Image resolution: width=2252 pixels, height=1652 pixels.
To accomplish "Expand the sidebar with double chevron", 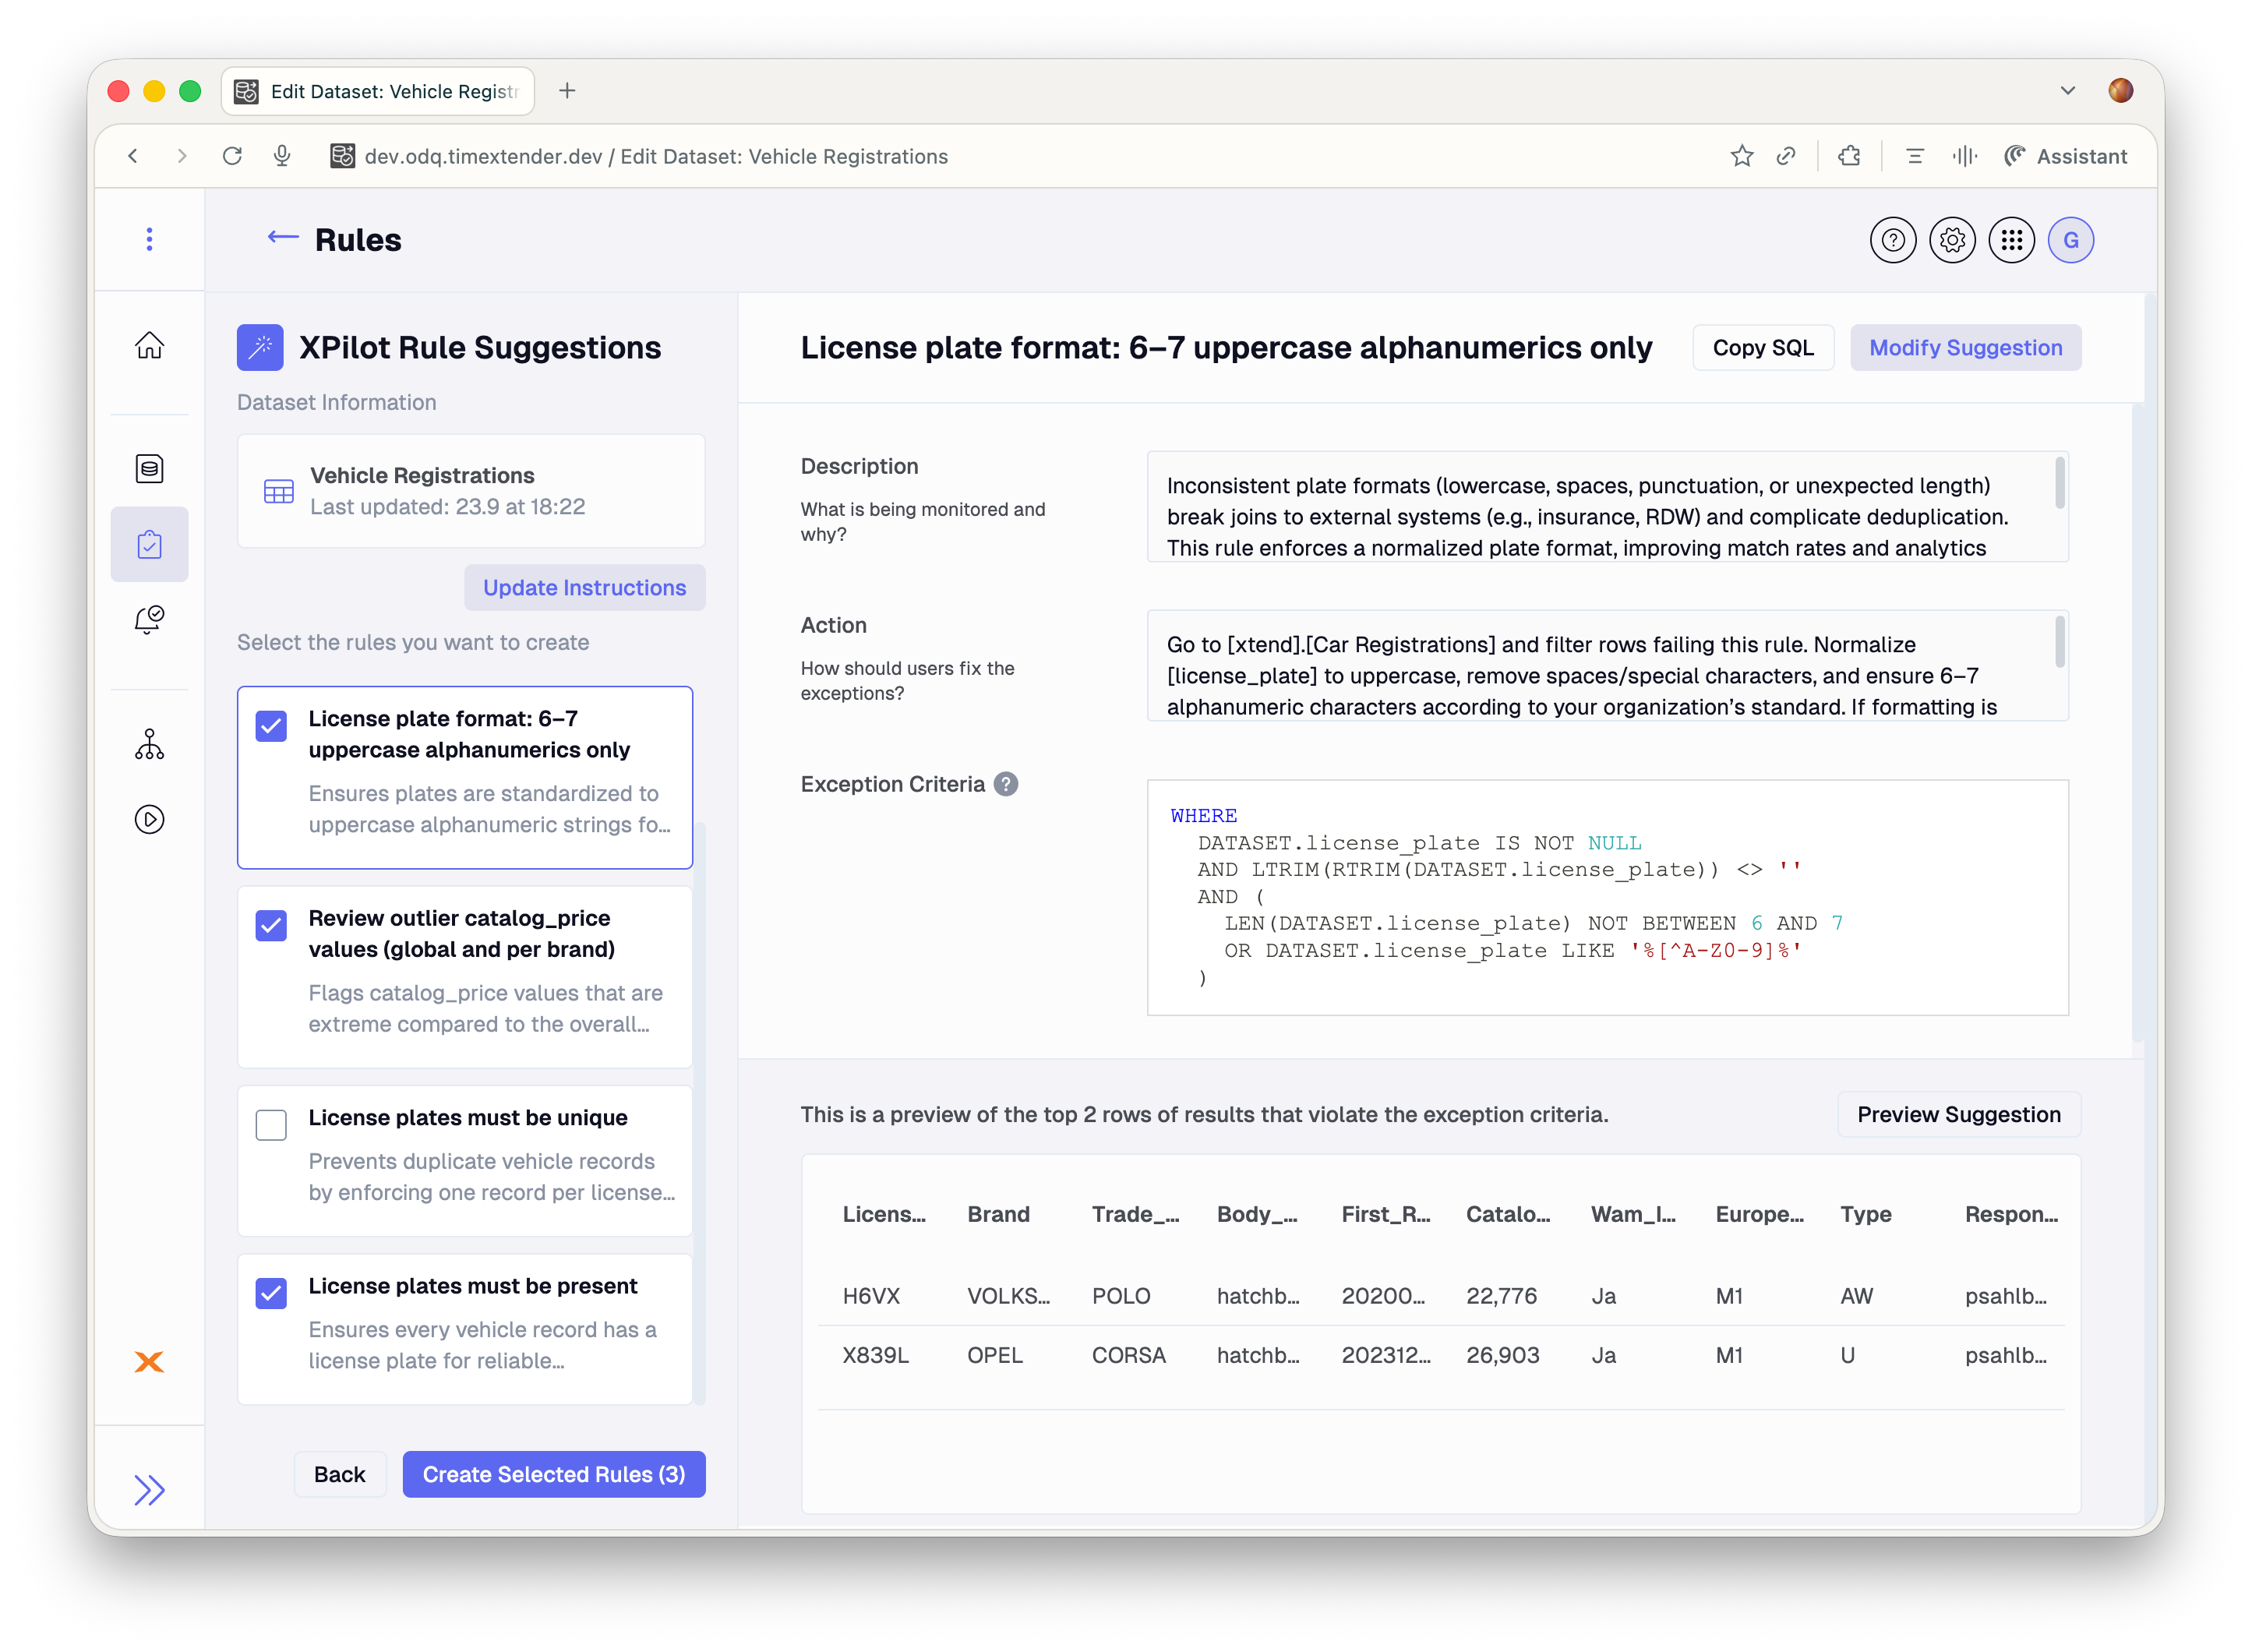I will (x=149, y=1490).
